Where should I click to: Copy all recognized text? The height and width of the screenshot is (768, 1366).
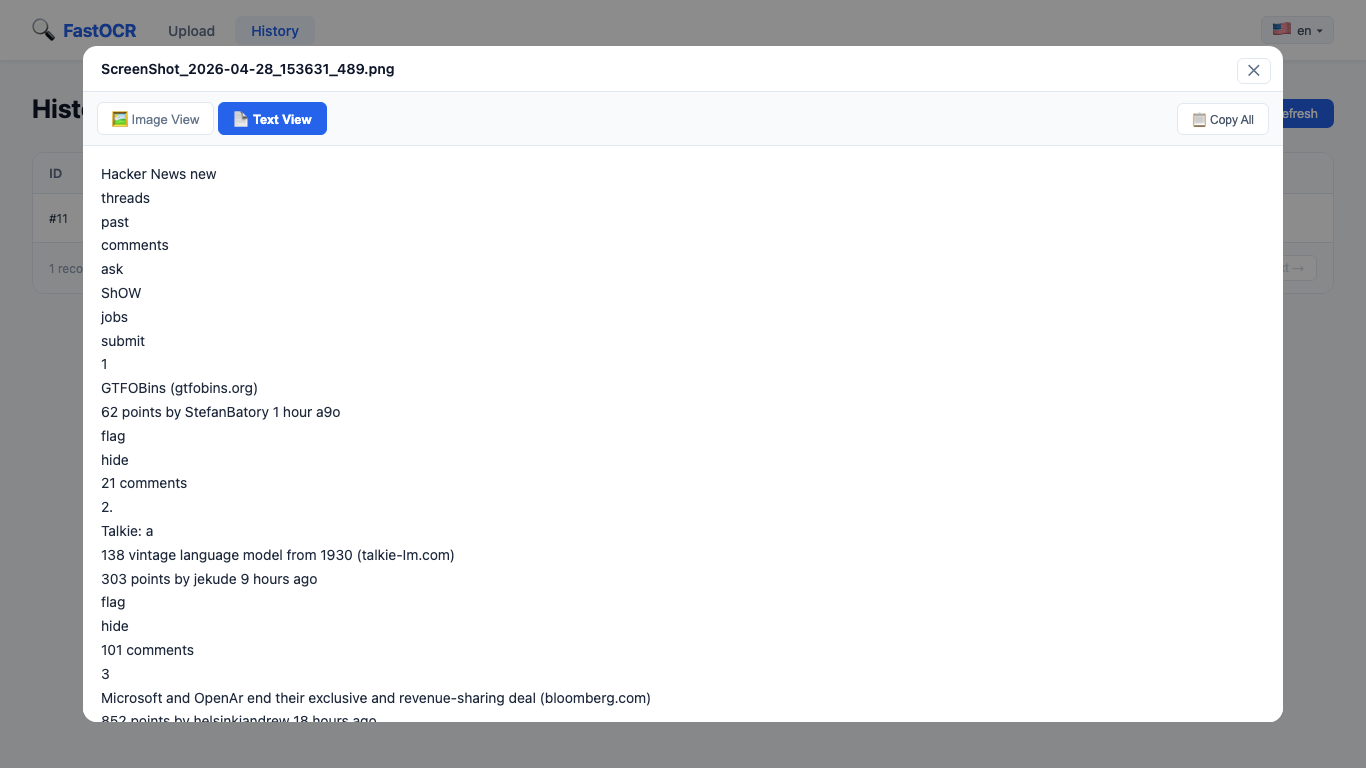[x=1223, y=119]
